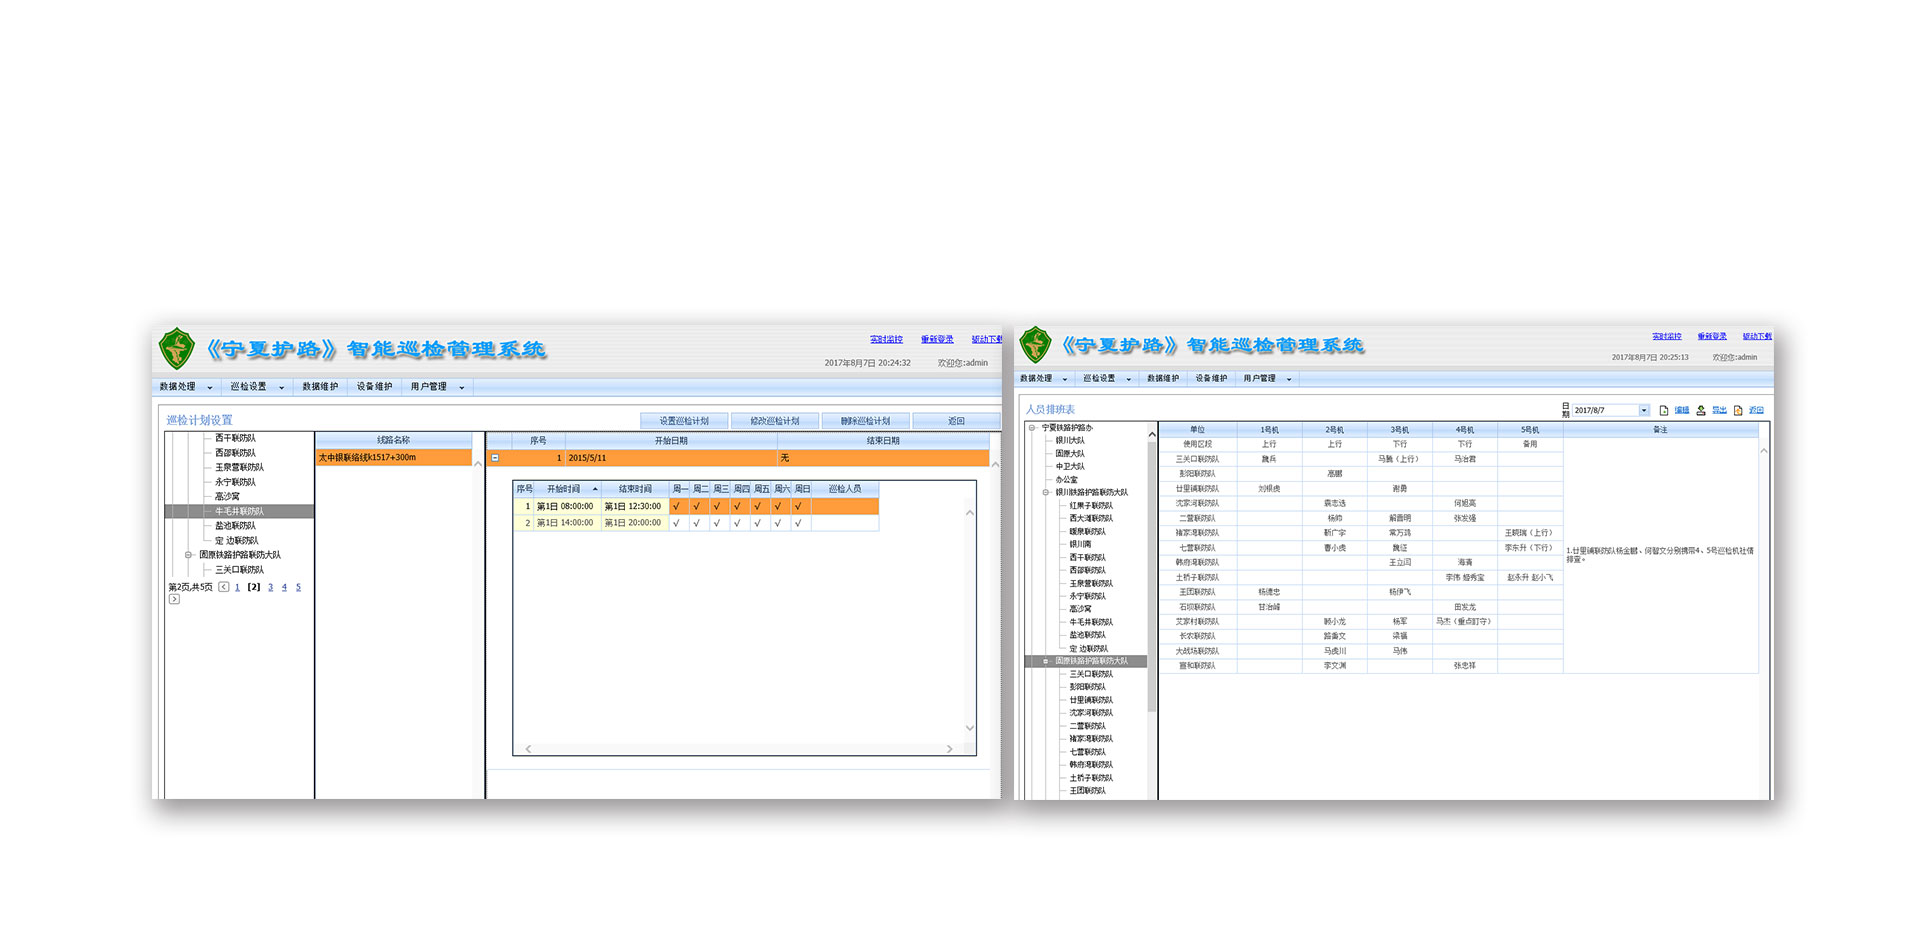Open 数据维护 menu in 巡检计划设置 window

[320, 387]
